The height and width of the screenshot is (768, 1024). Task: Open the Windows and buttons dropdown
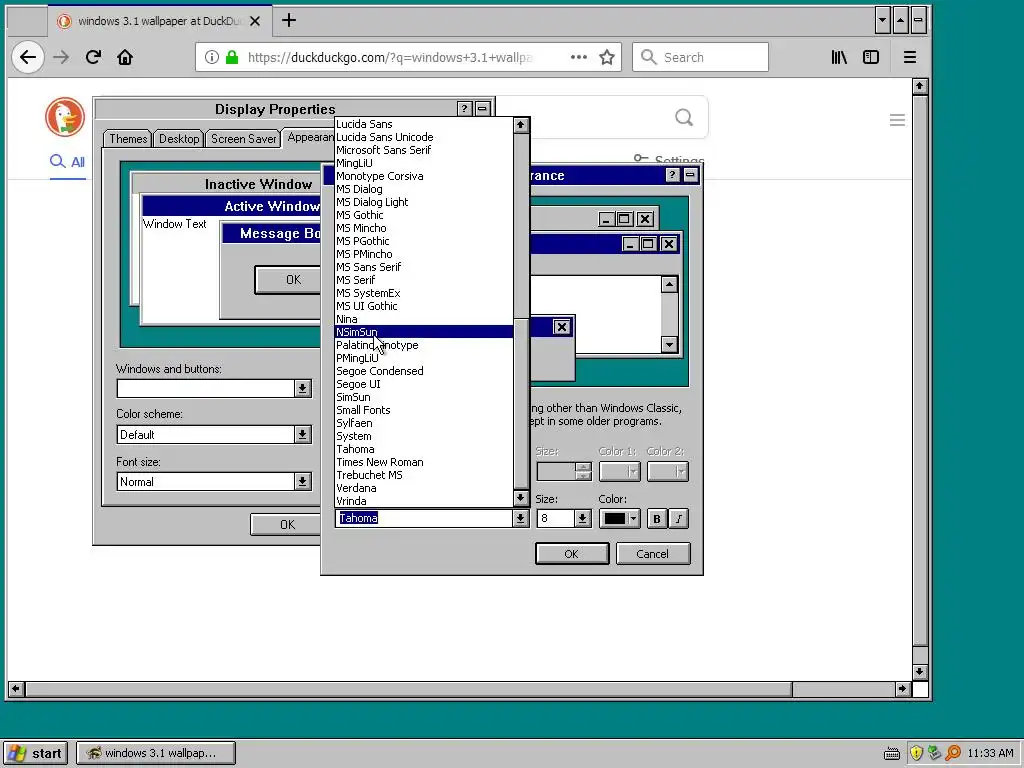(302, 389)
